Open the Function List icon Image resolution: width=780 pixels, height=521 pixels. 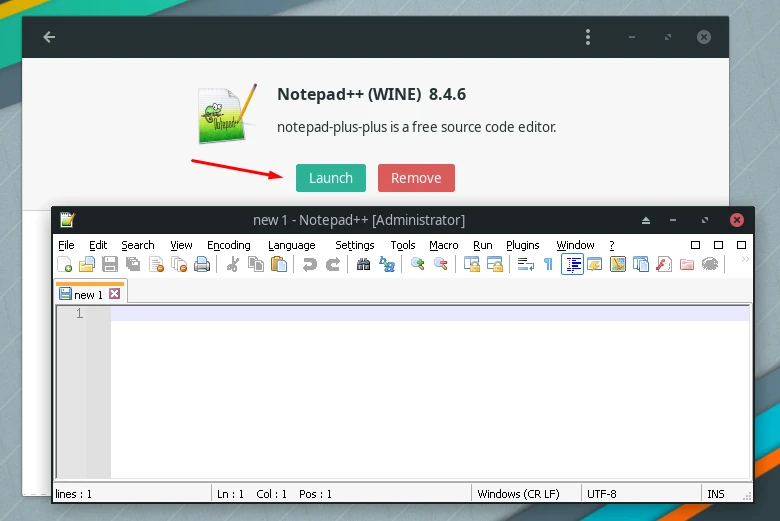664,264
